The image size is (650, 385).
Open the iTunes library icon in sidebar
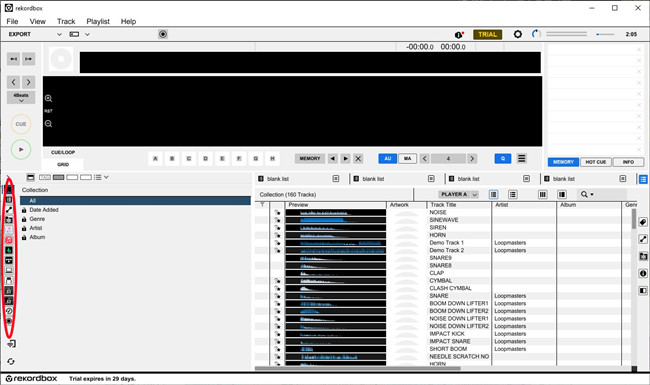9,230
